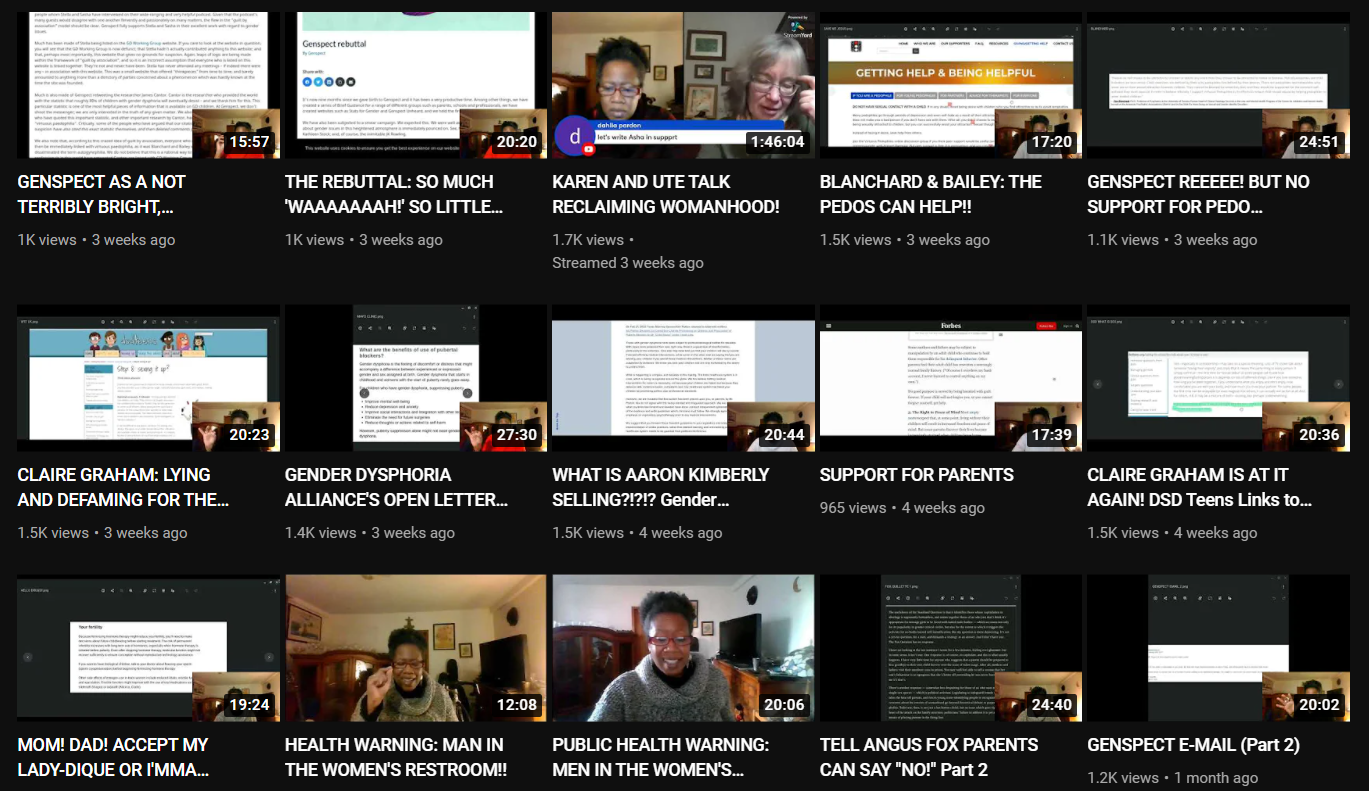Click 'BLANCHARD & BAILEY: THE PEDOS CAN HELP!!' title

tap(930, 195)
